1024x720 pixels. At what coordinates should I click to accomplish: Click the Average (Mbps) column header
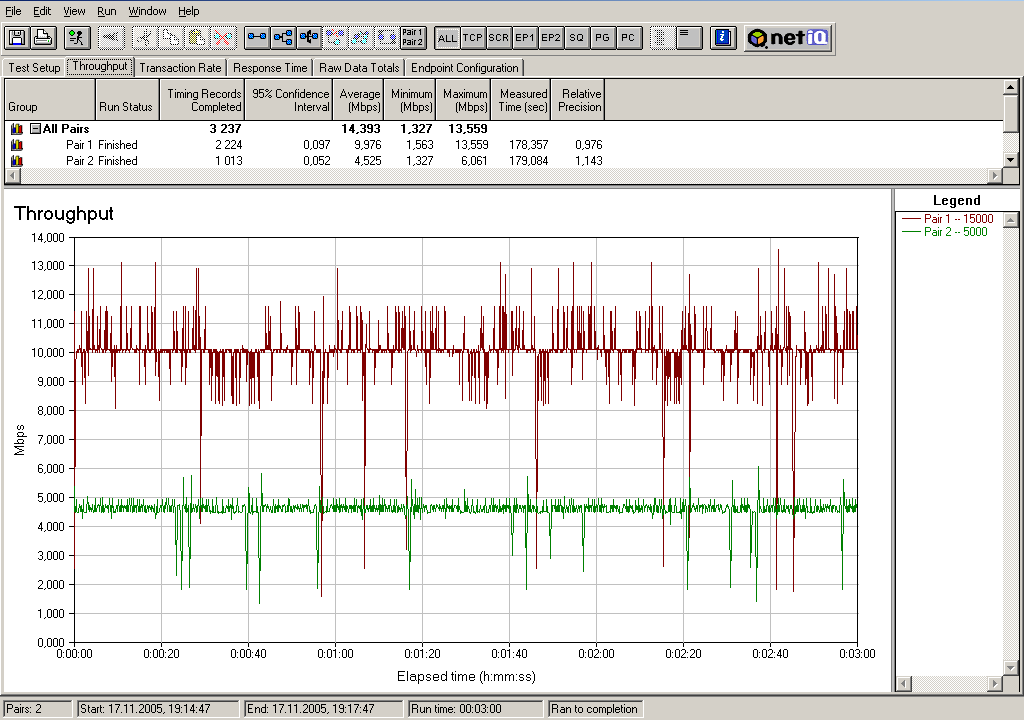(359, 100)
